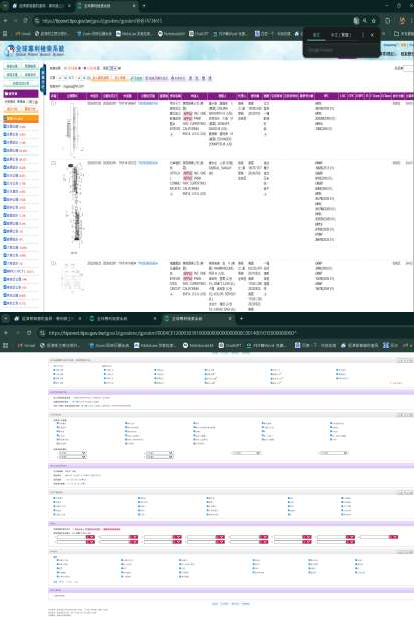Open Gmail bookmark in lower window
Image resolution: width=414 pixels, height=618 pixels.
click(x=26, y=345)
